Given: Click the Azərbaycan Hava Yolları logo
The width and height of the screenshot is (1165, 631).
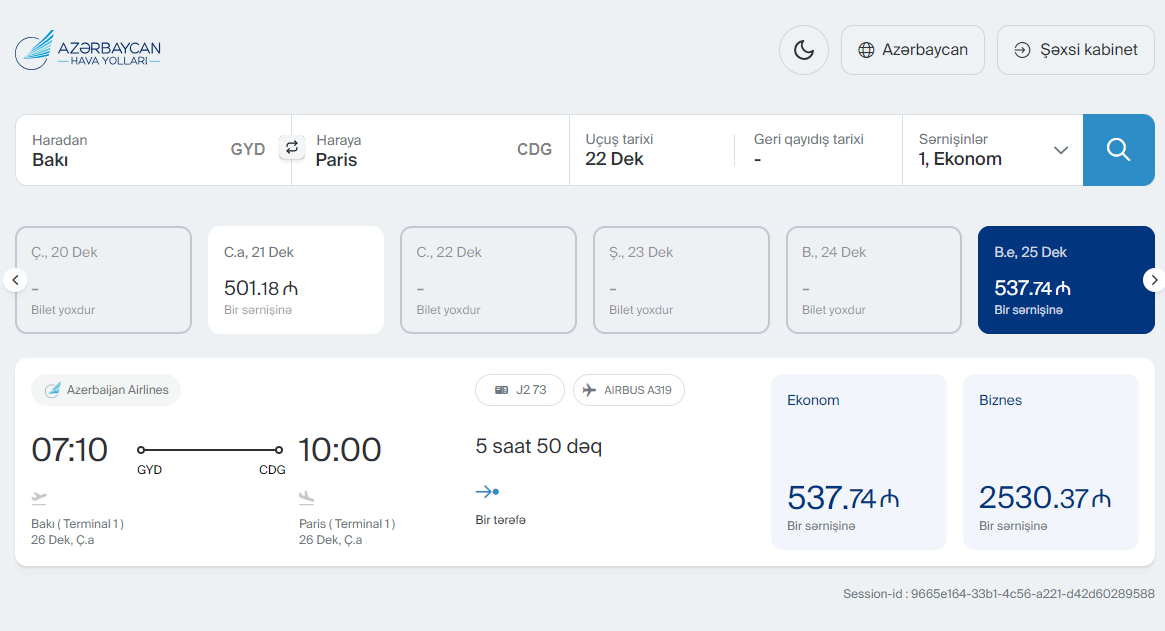Looking at the screenshot, I should click(88, 50).
